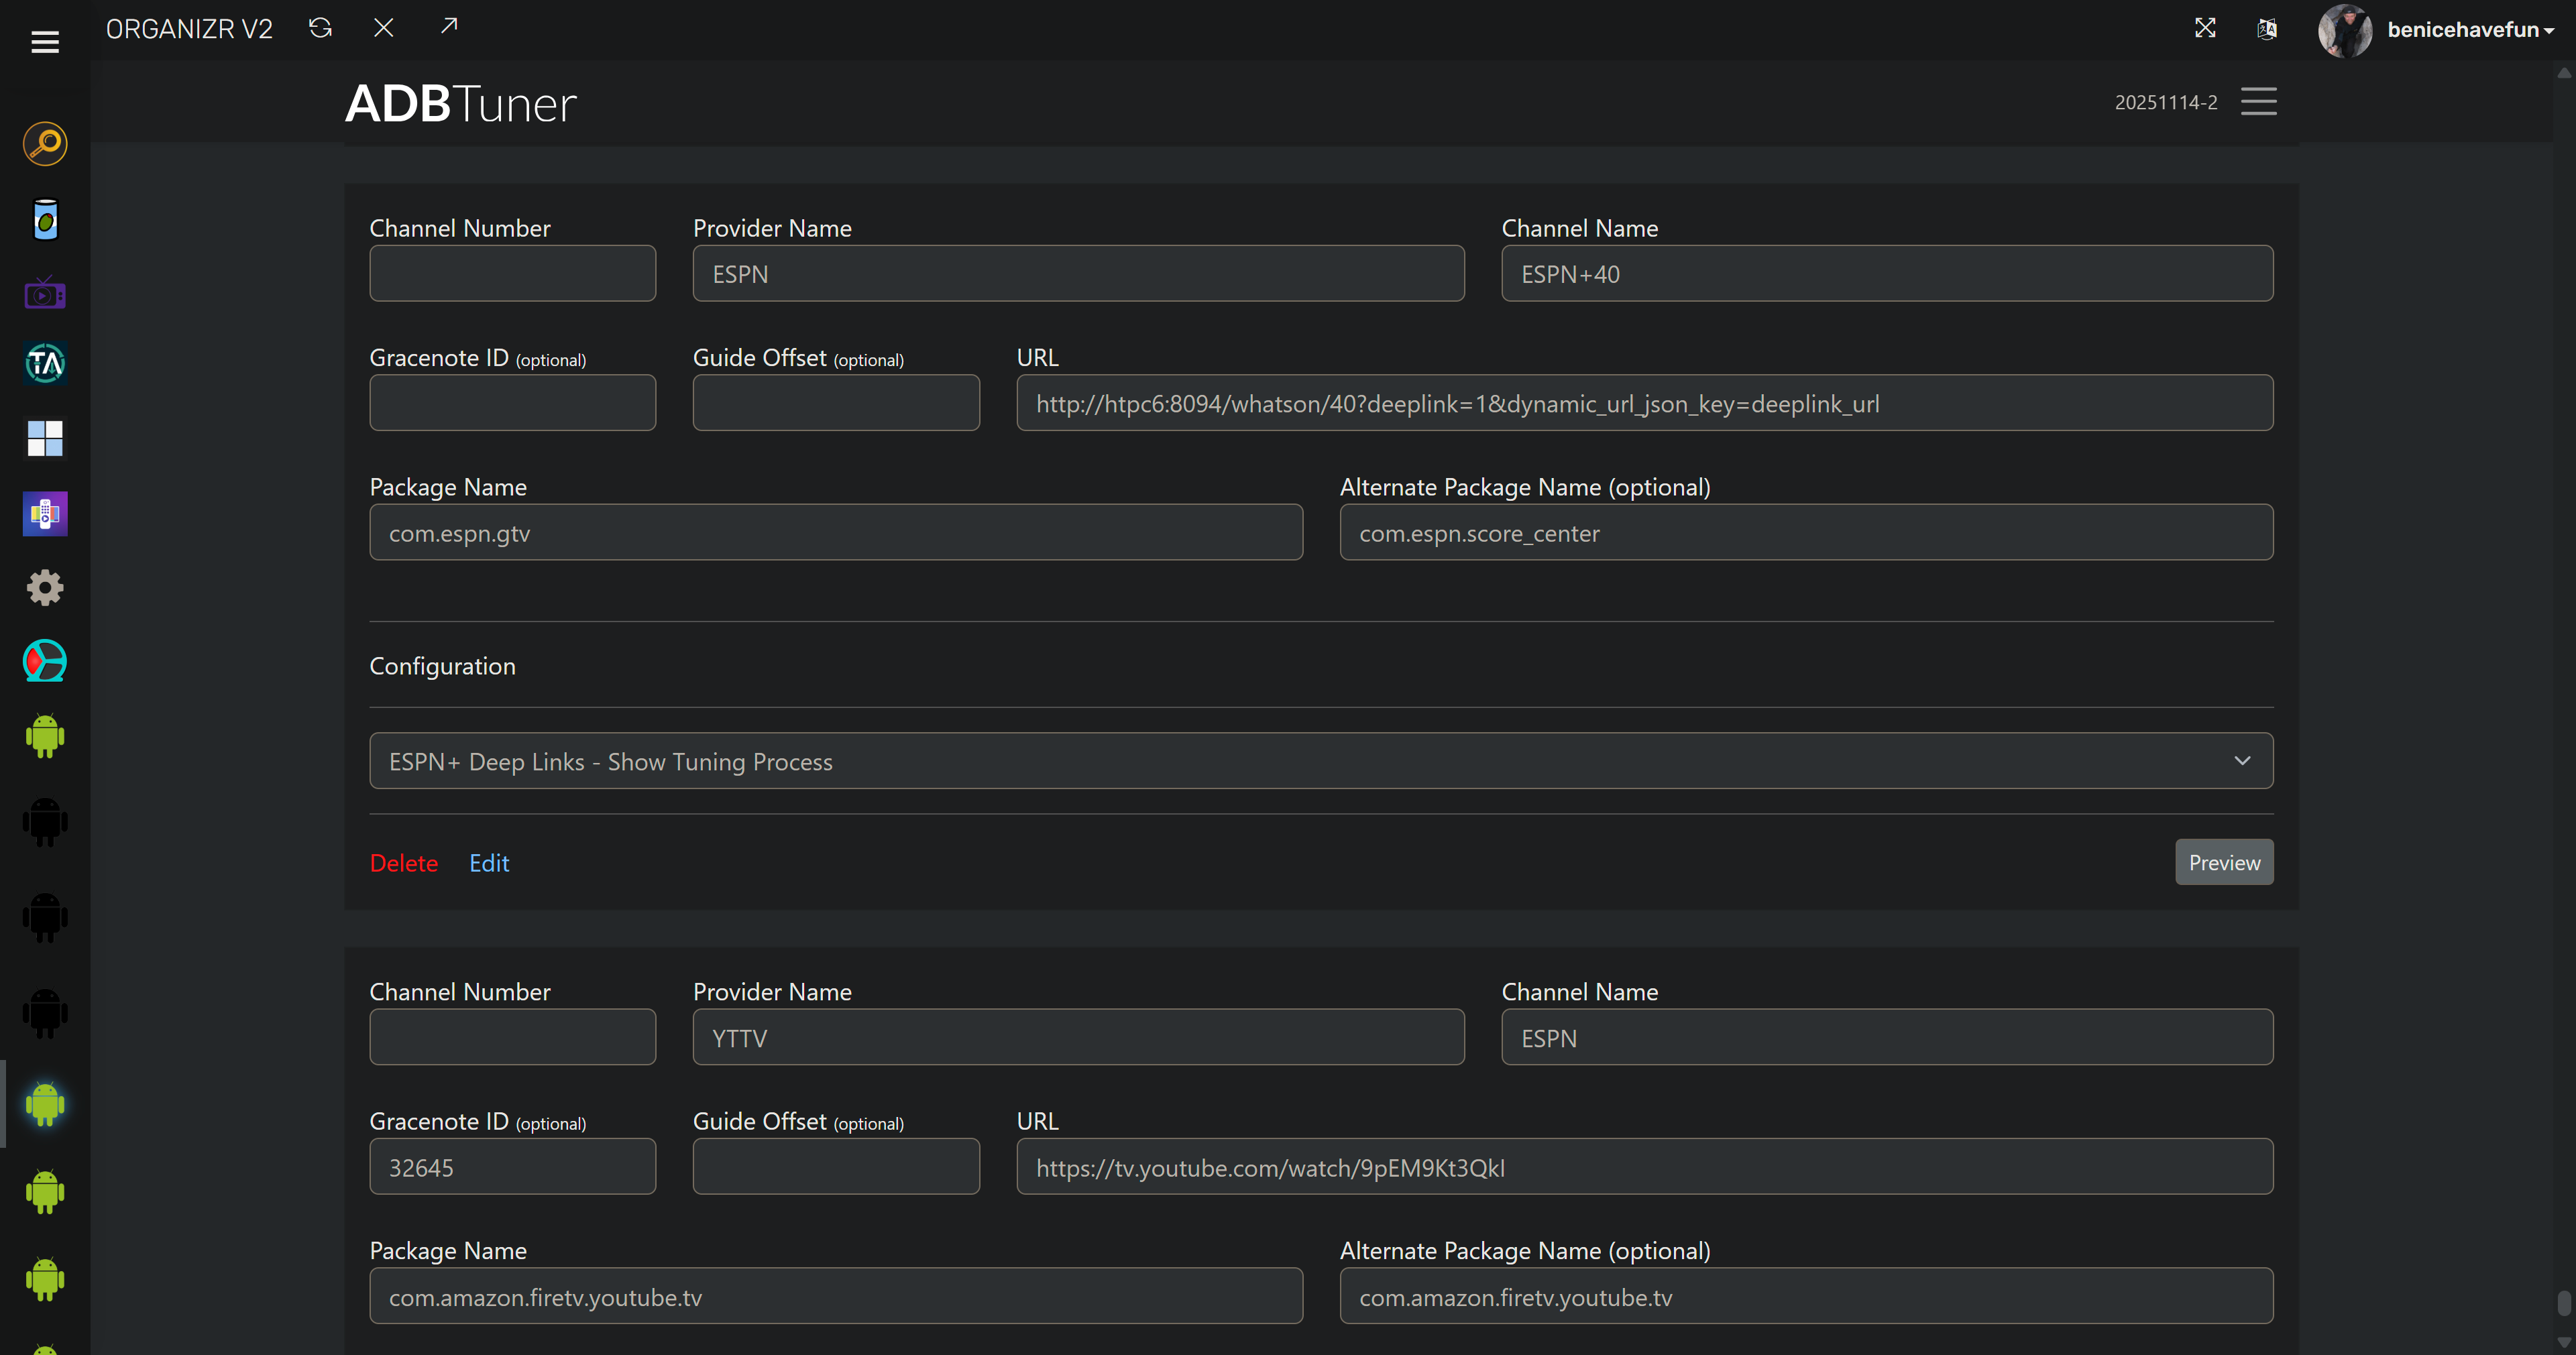Click the com.espn.gtv Package Name field

pos(835,533)
